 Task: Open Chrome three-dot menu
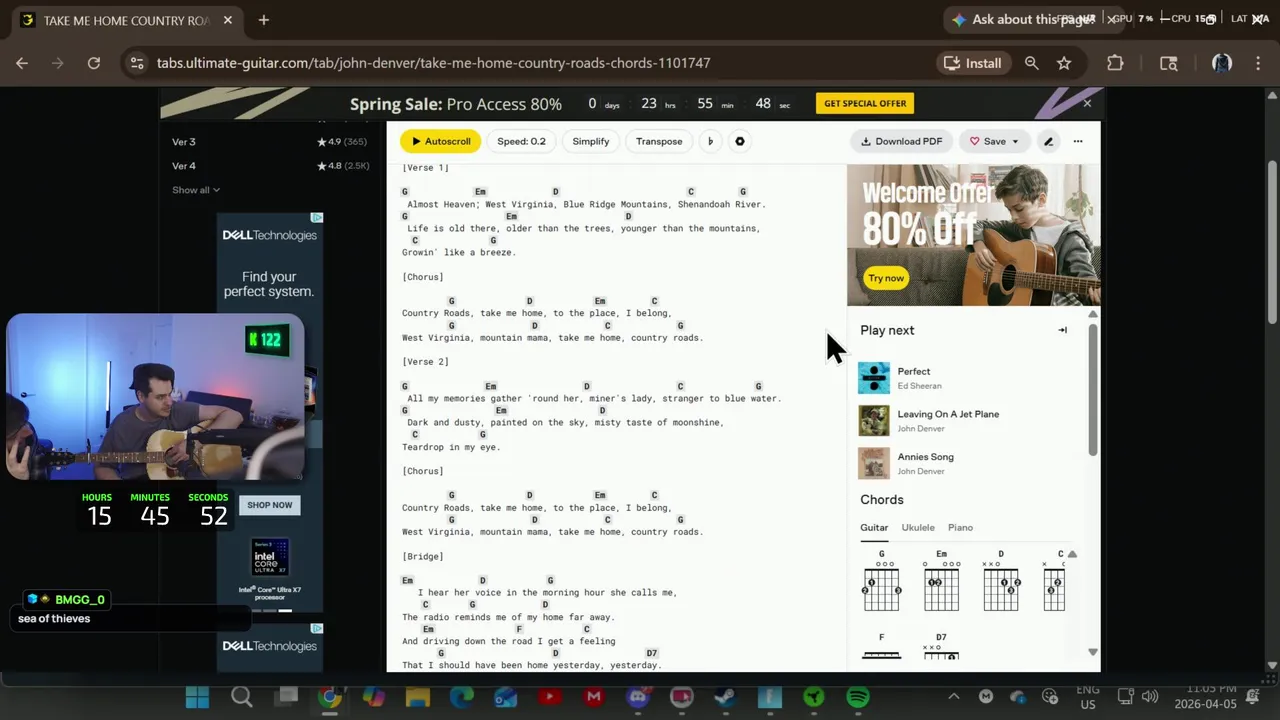pos(1257,63)
